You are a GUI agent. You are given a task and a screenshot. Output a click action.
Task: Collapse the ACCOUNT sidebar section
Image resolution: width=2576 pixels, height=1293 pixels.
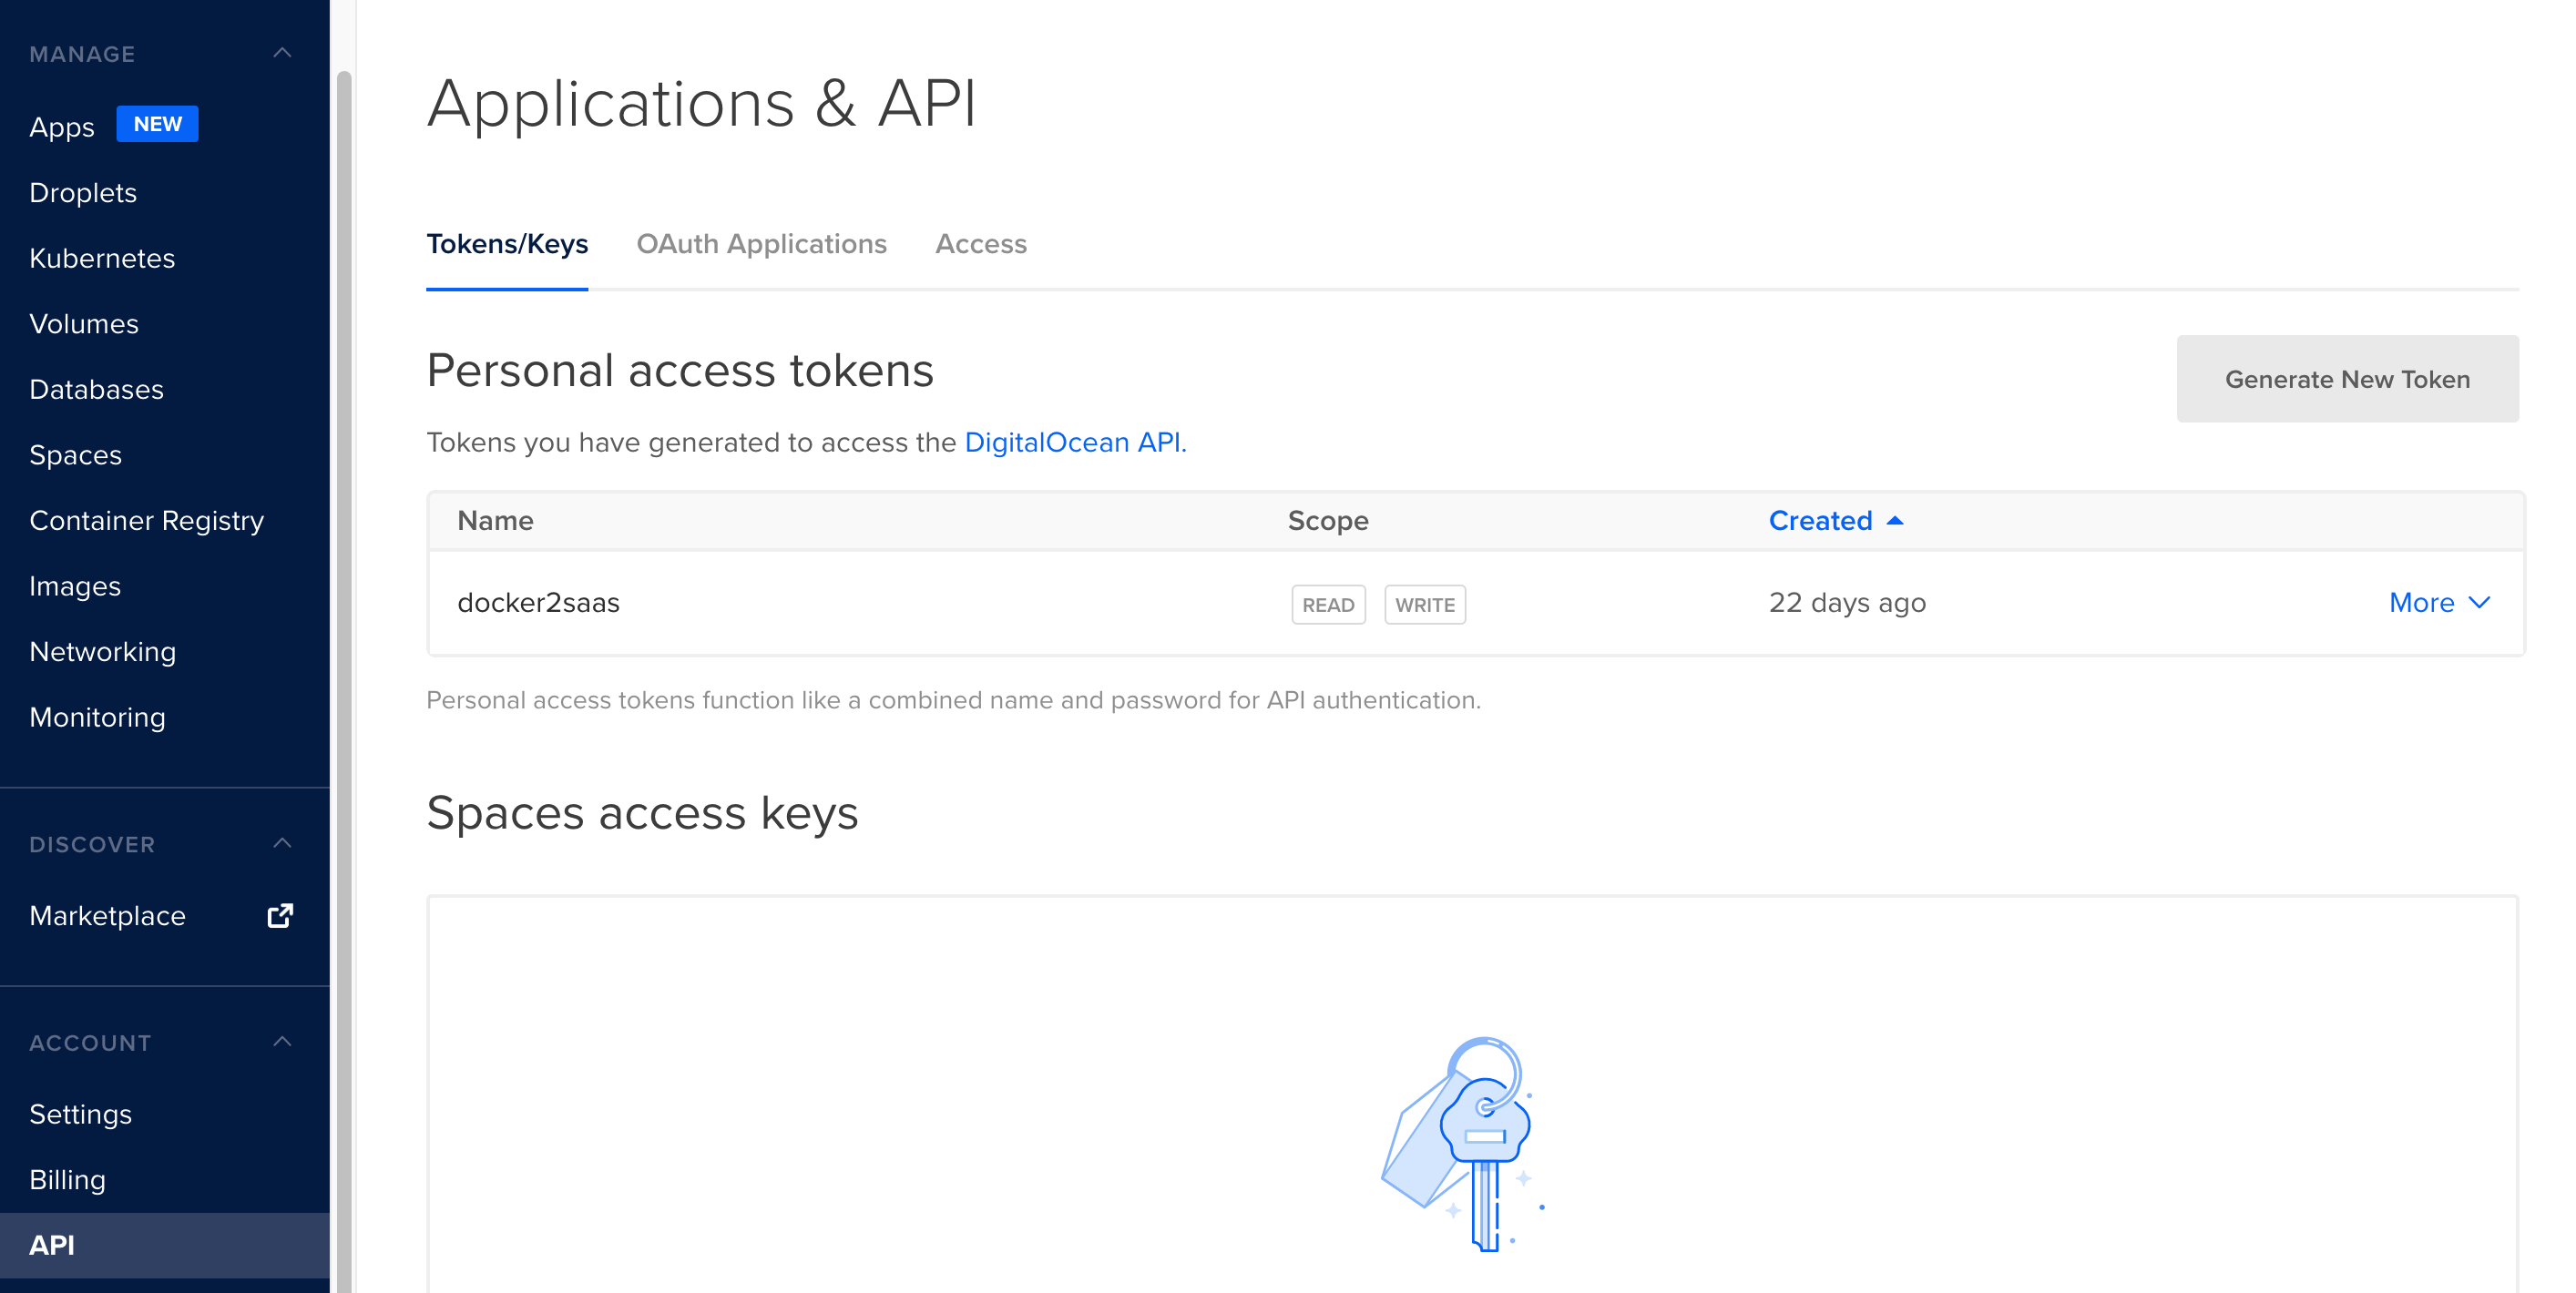[282, 1042]
